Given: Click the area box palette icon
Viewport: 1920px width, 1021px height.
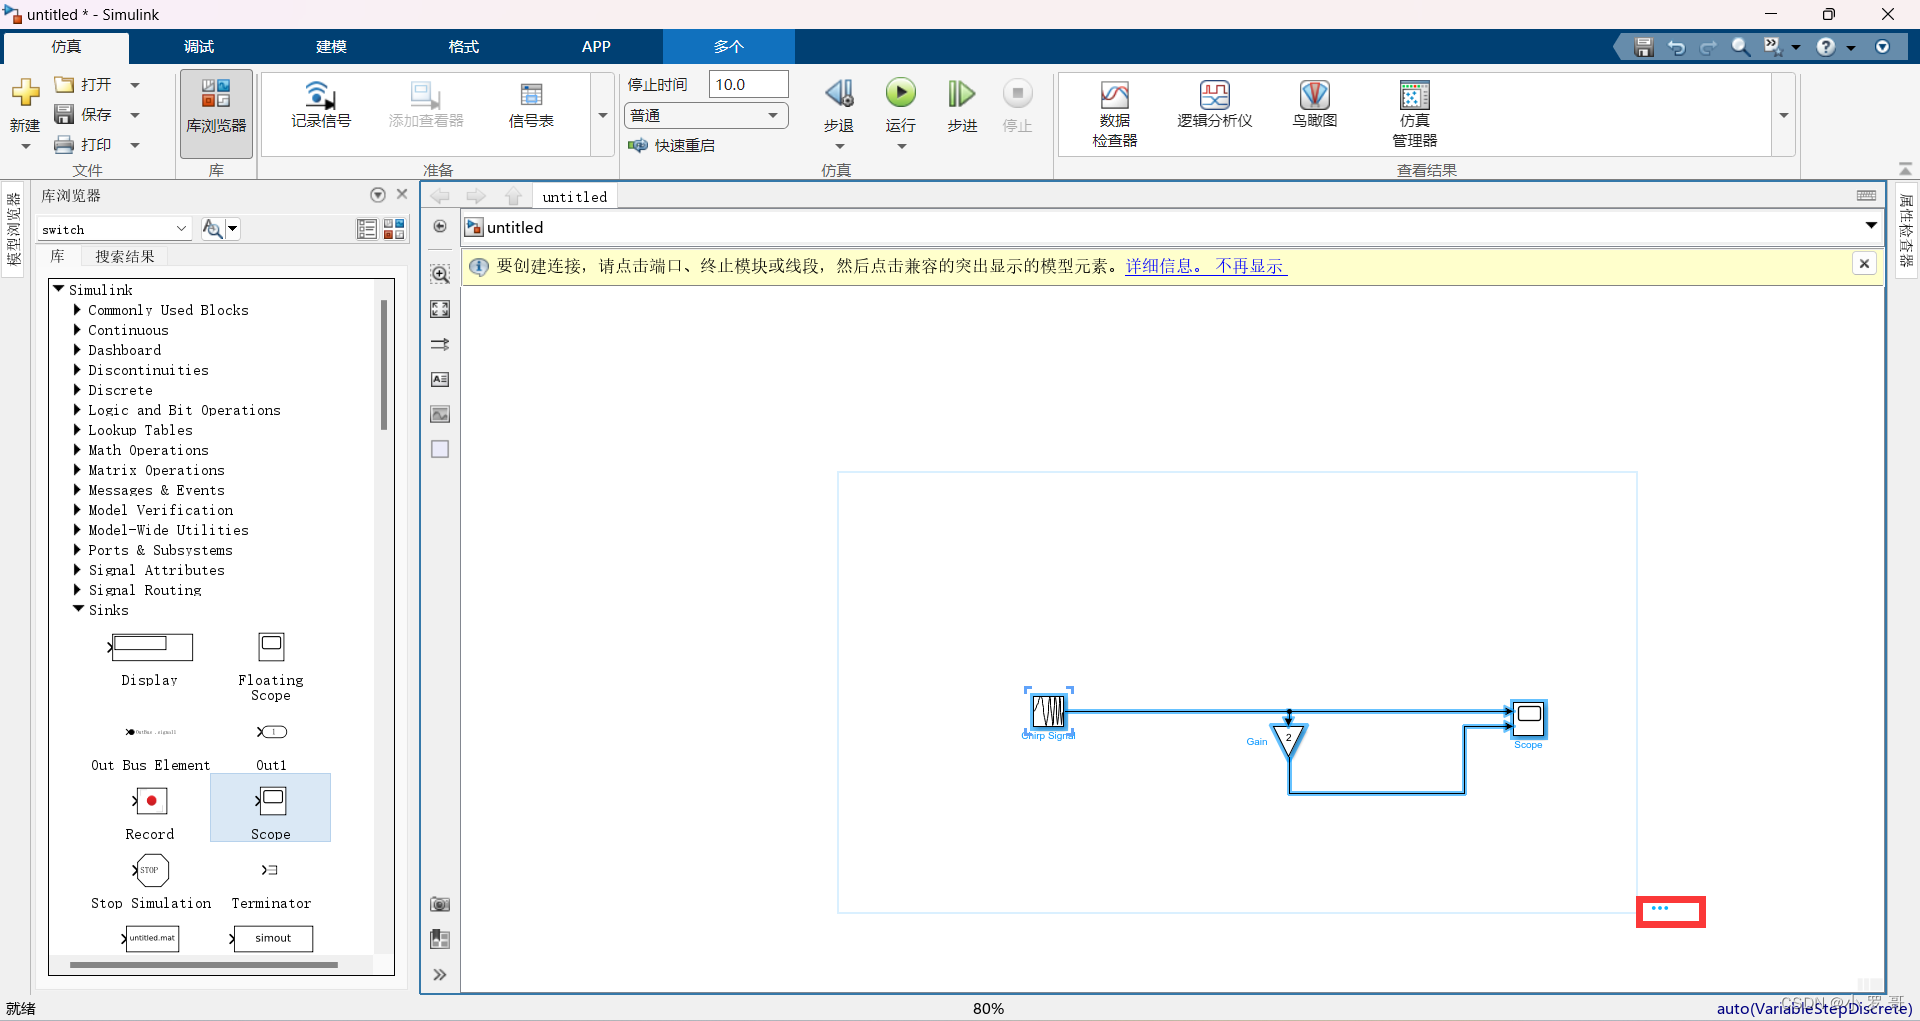Looking at the screenshot, I should pos(440,449).
